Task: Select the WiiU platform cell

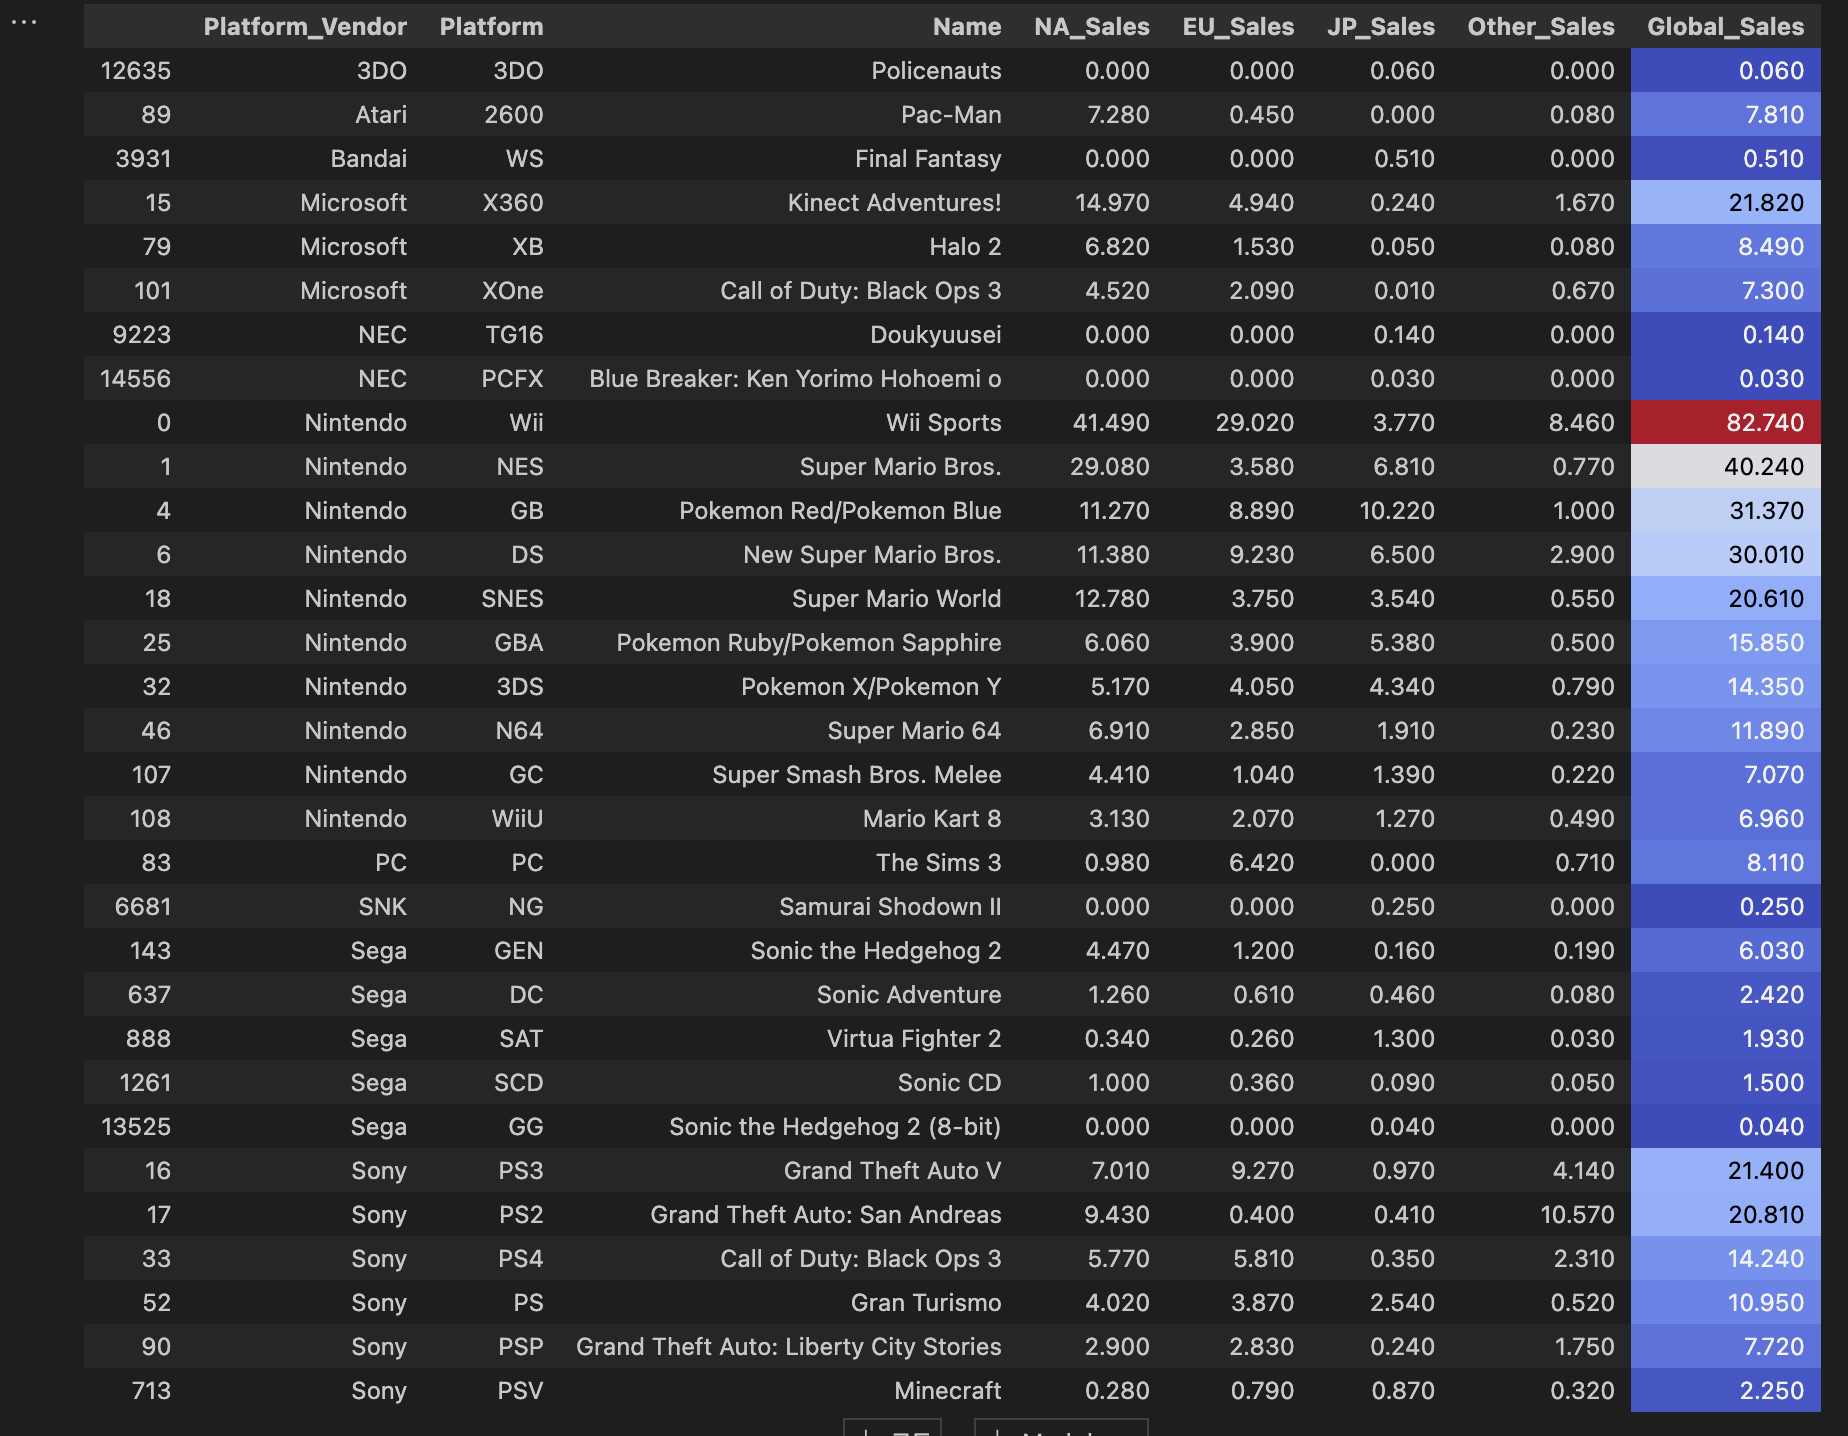Action: point(518,819)
